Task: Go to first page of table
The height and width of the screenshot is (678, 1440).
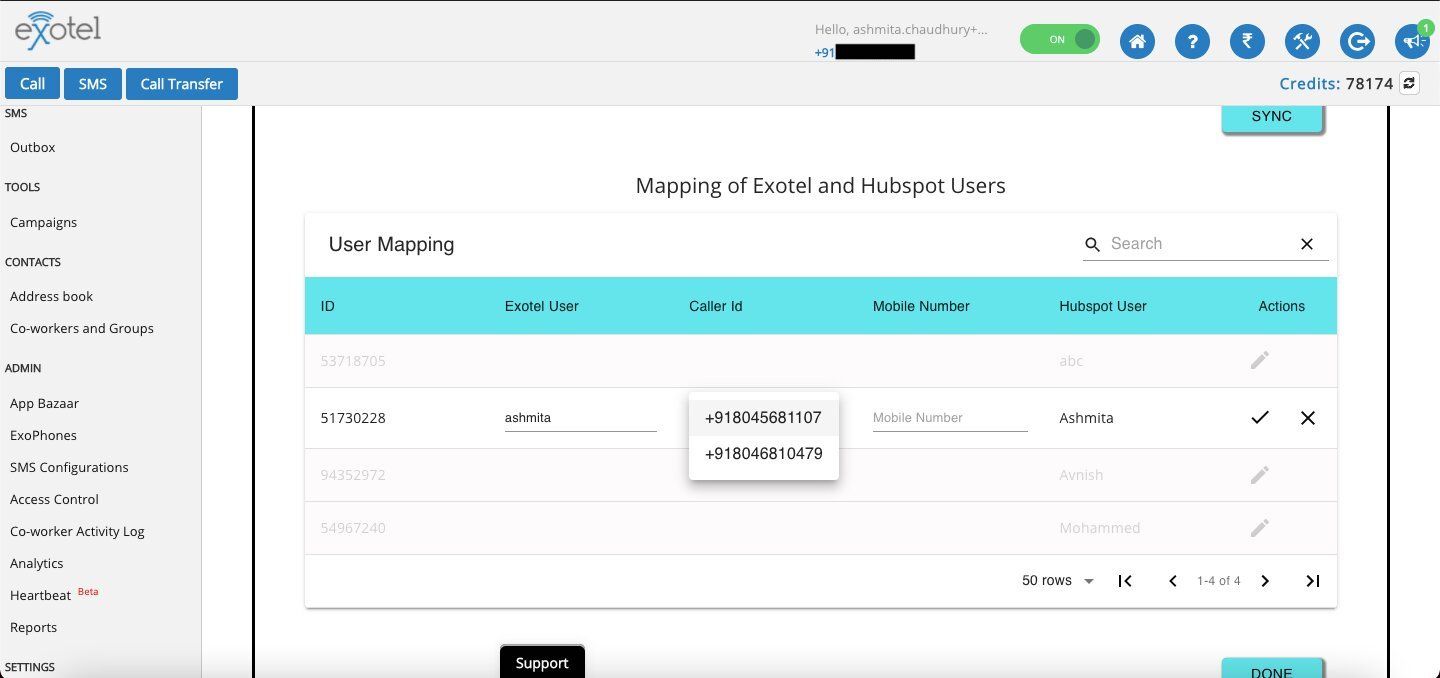Action: click(x=1125, y=581)
